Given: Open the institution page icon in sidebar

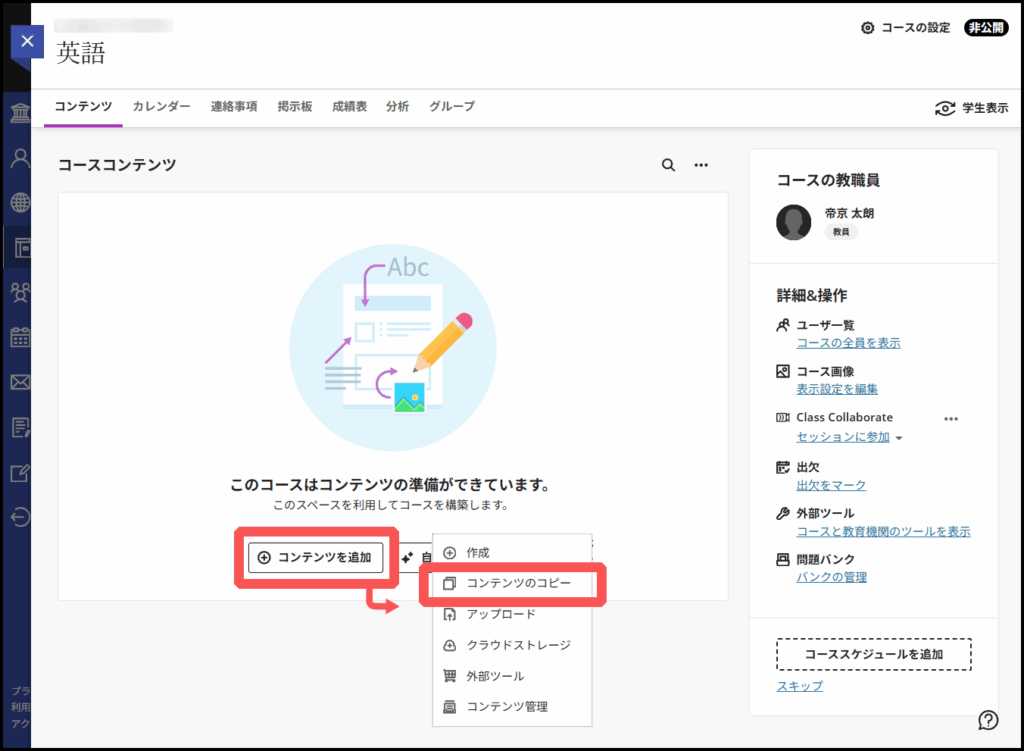Looking at the screenshot, I should (x=19, y=111).
